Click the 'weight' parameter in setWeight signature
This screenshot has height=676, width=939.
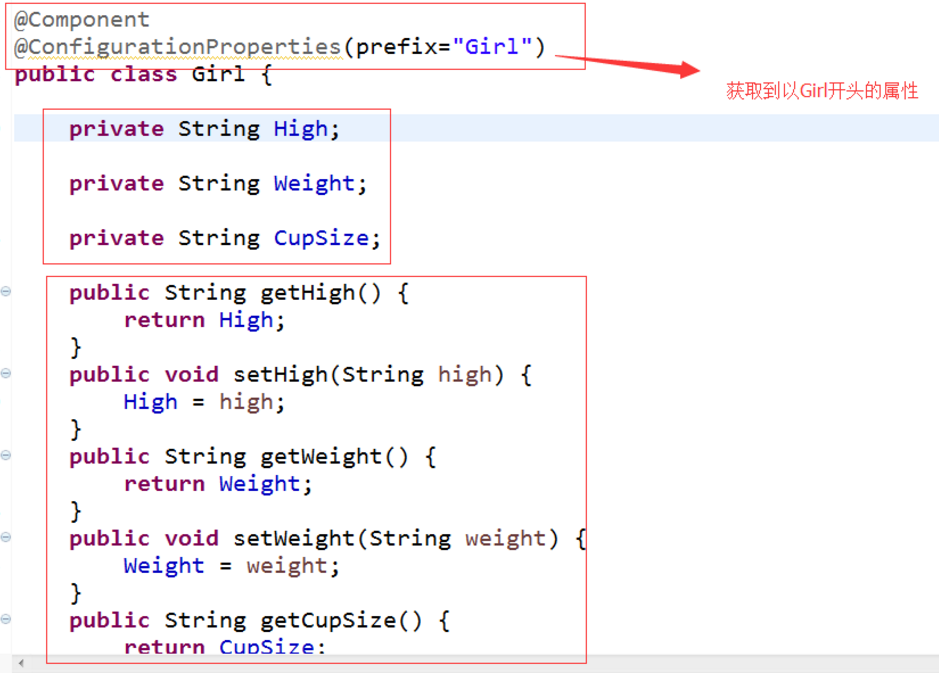tap(506, 539)
